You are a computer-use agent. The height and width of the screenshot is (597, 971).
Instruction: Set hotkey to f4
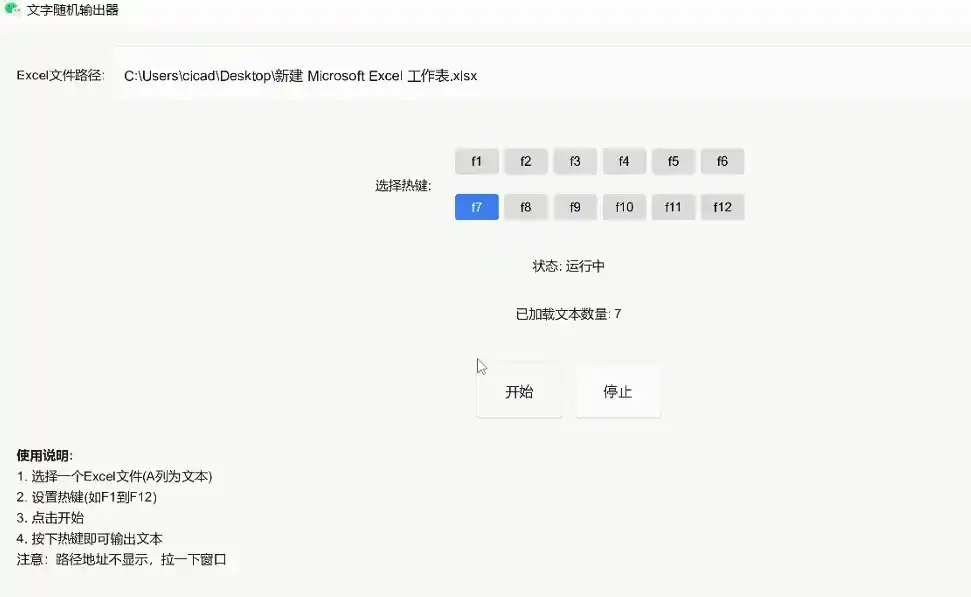pos(624,161)
